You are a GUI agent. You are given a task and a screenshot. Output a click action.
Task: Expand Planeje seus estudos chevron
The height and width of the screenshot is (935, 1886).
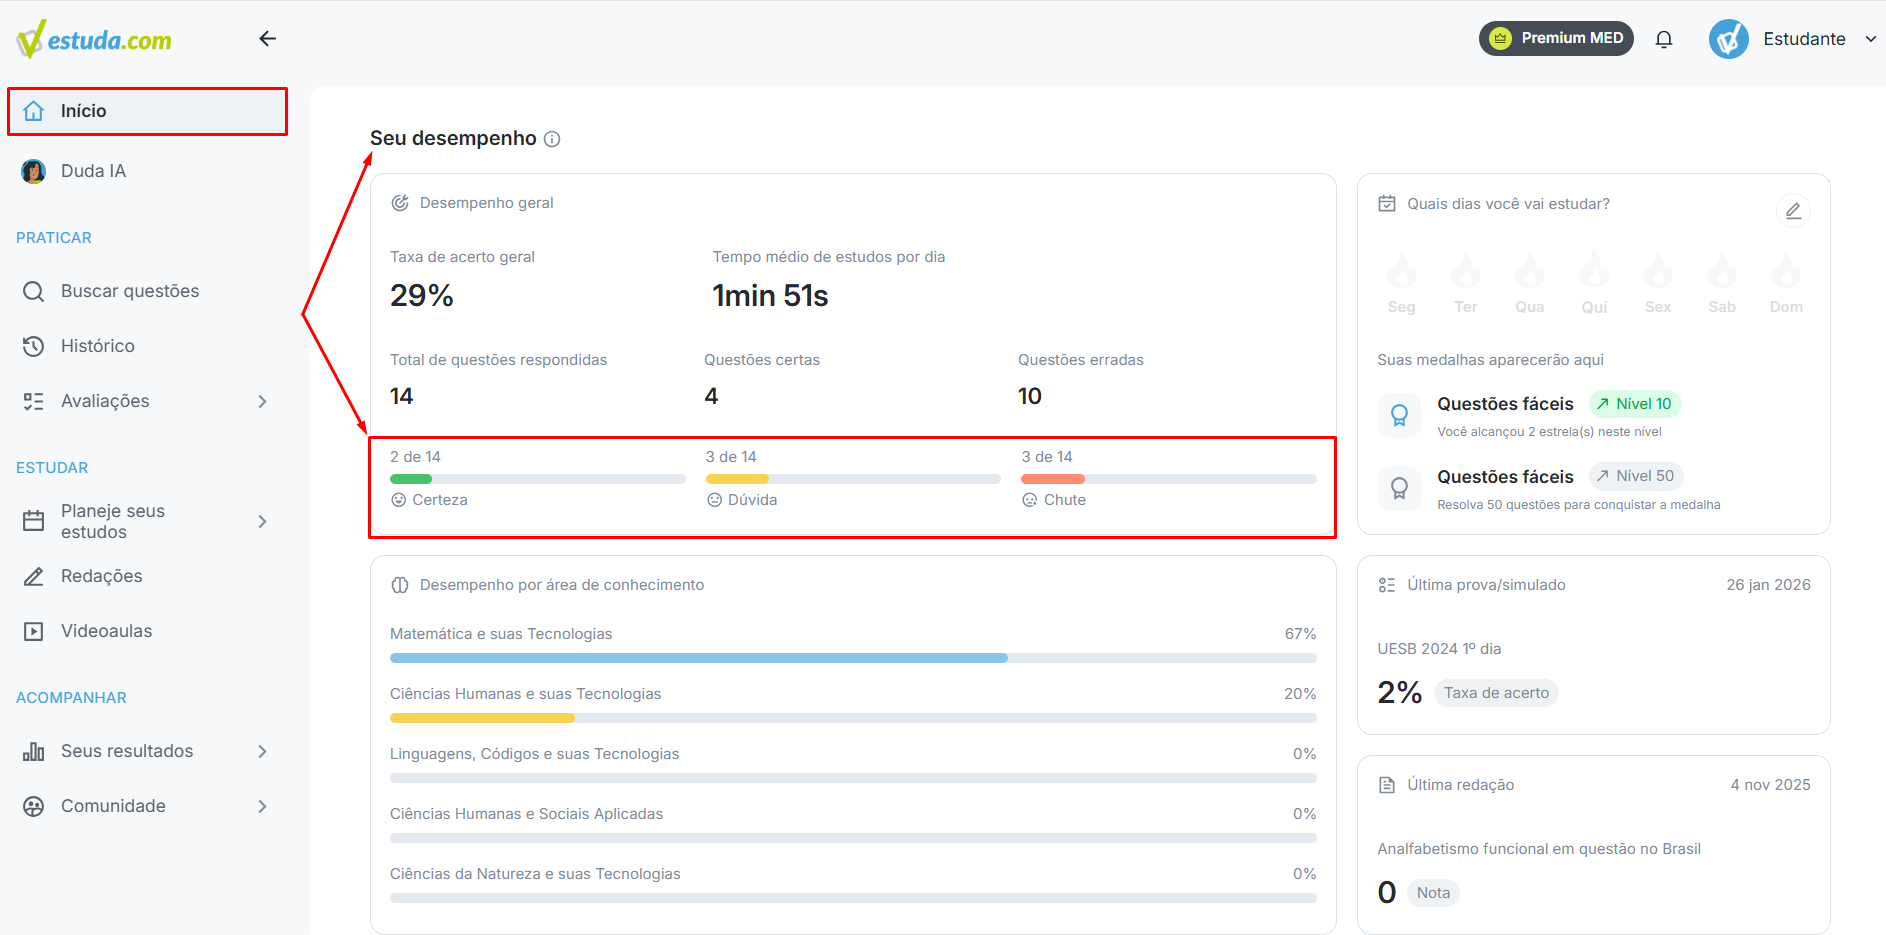(x=263, y=521)
